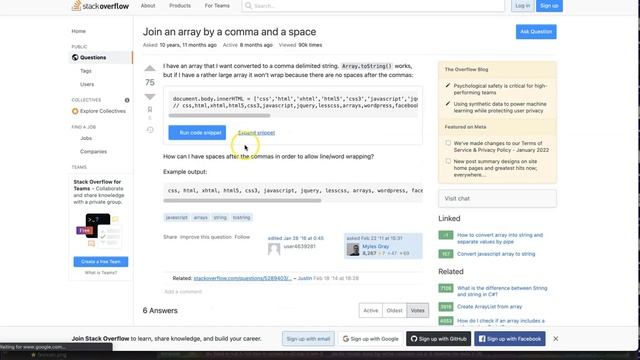Show question activity history icon

tap(150, 130)
